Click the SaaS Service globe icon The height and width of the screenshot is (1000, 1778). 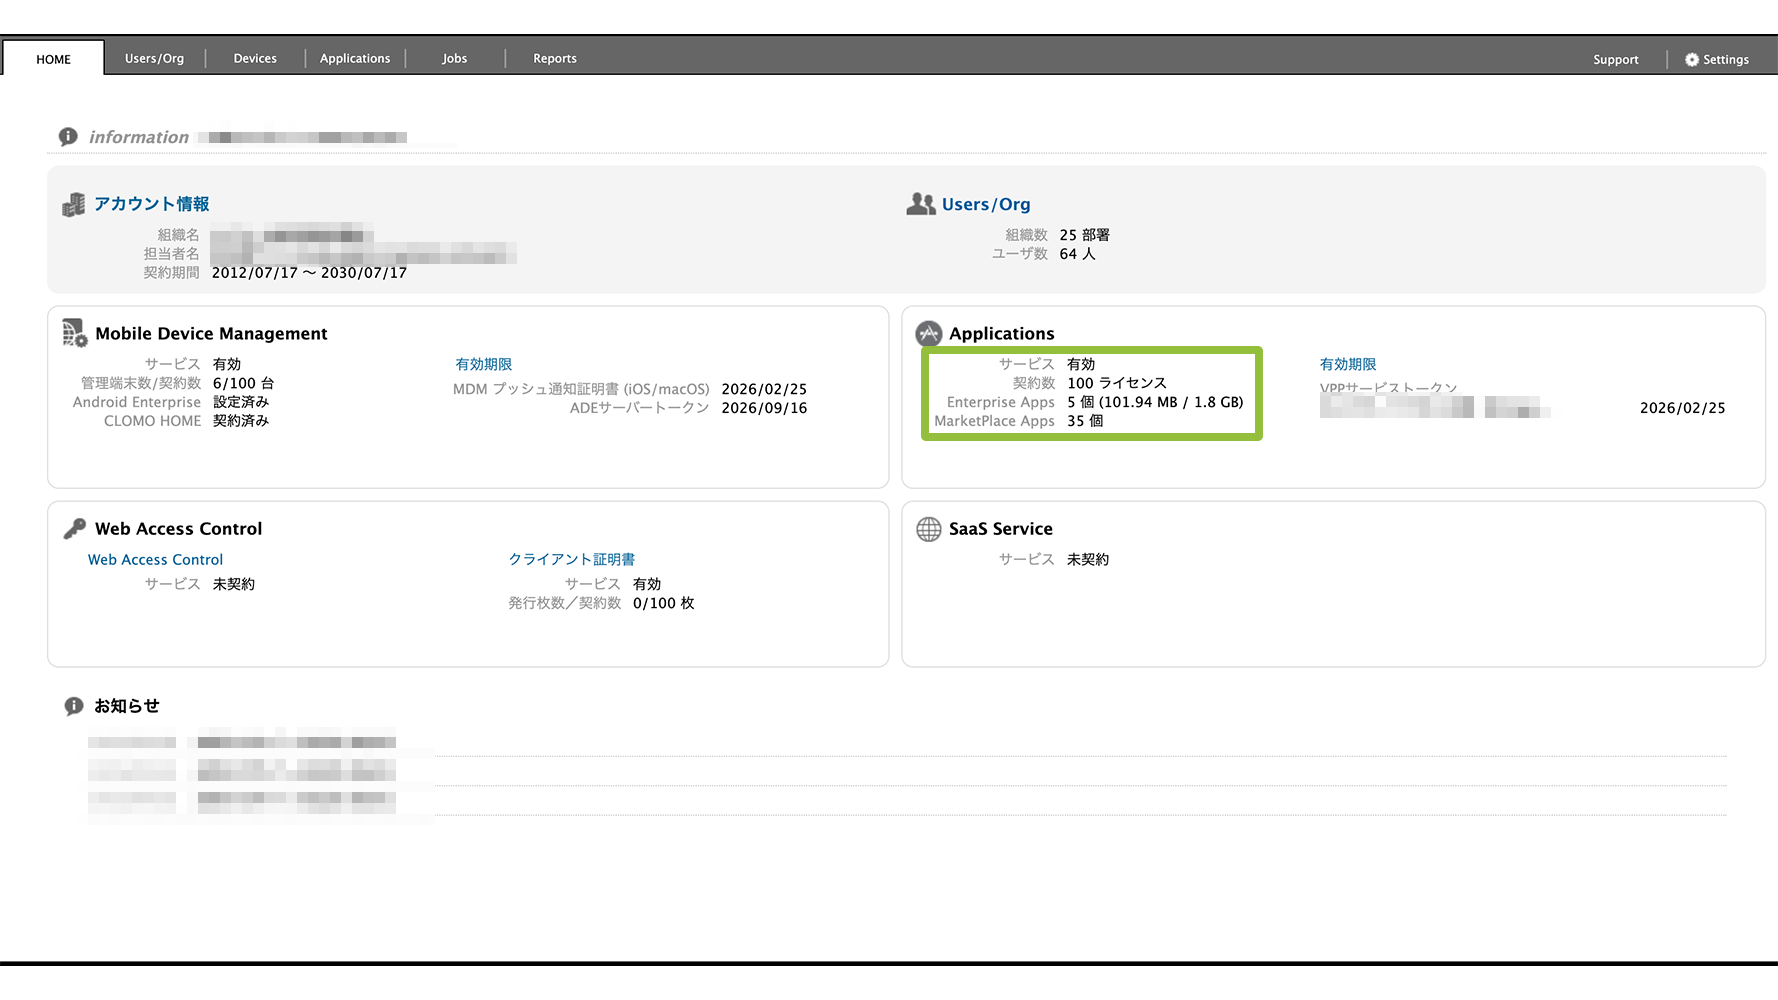[x=928, y=529]
